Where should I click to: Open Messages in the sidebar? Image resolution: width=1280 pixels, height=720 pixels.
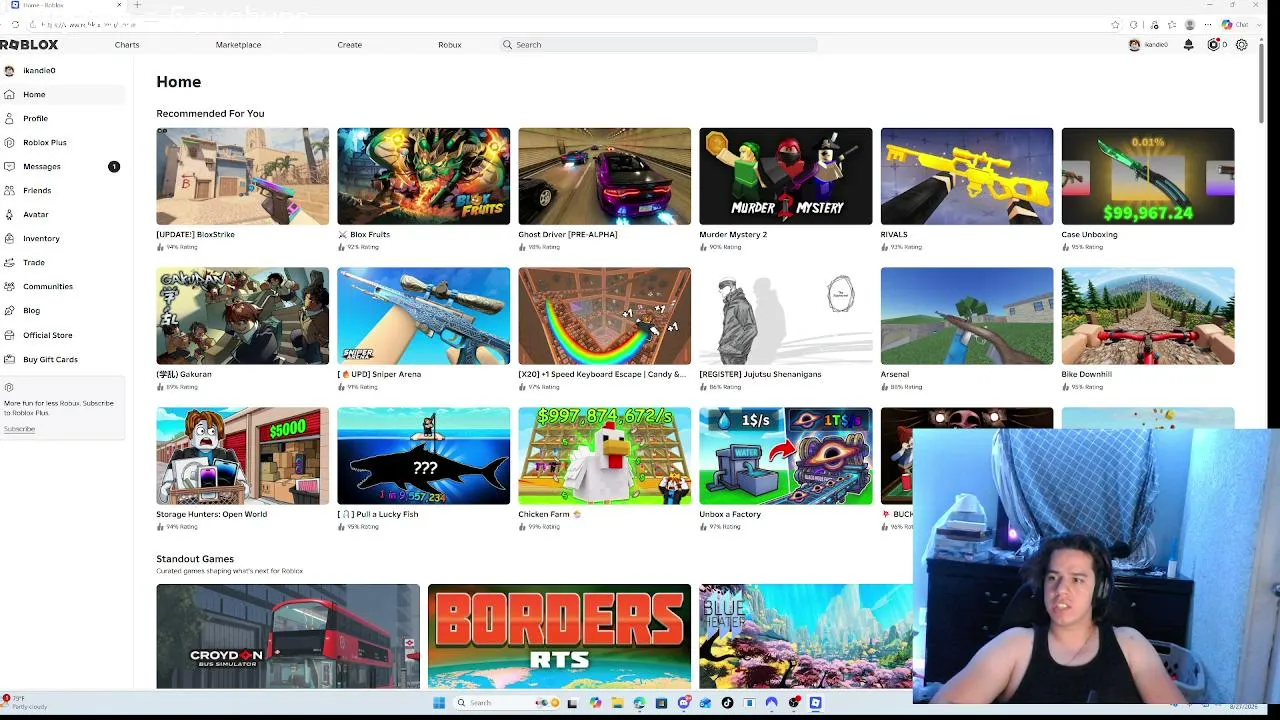click(62, 166)
